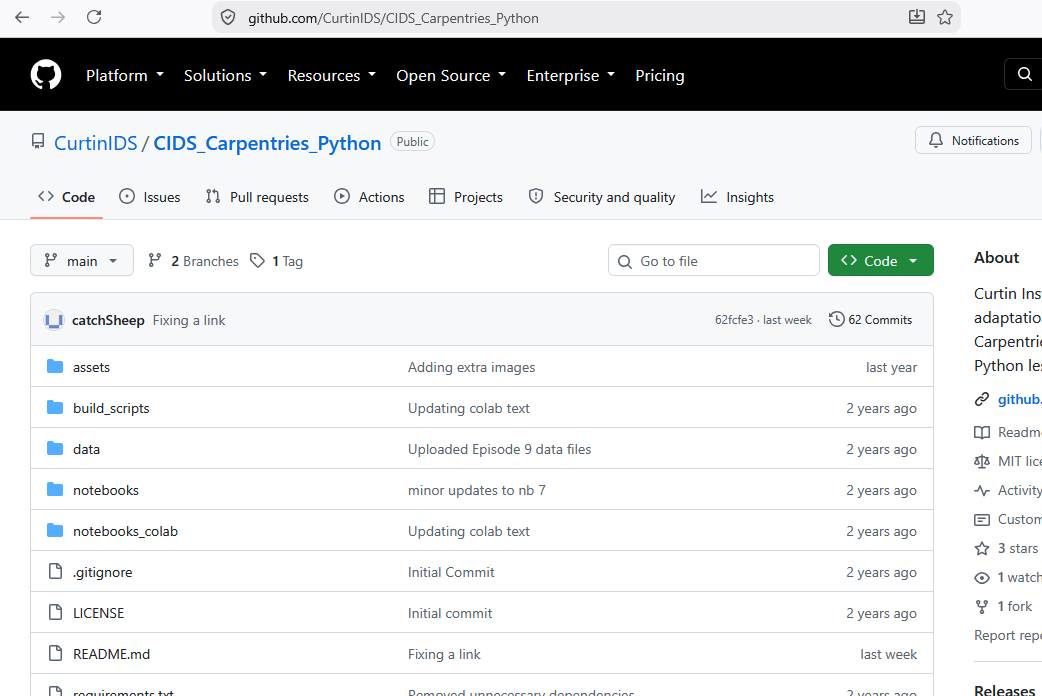Open the Insights tab
This screenshot has height=696, width=1042.
[x=738, y=197]
